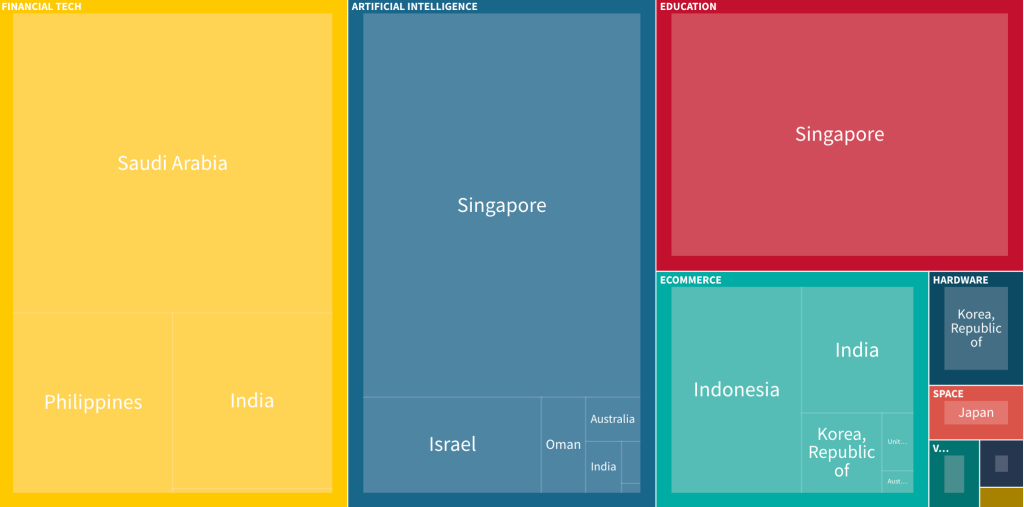
Task: Select Korea, Republic of block in Hardware
Action: pyautogui.click(x=976, y=328)
